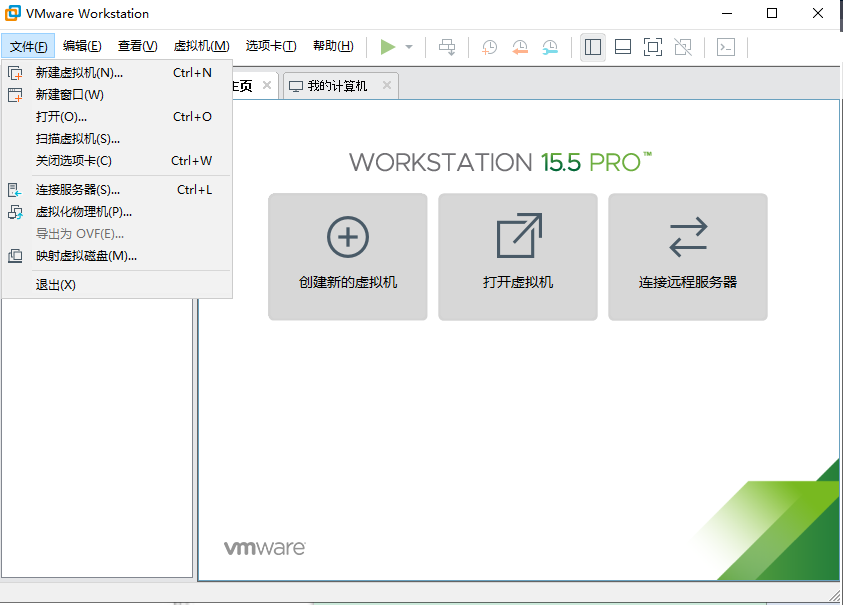Viewport: 843px width, 605px height.
Task: Choose 映射虚拟磁盘(M)... menu entry
Action: 117,256
